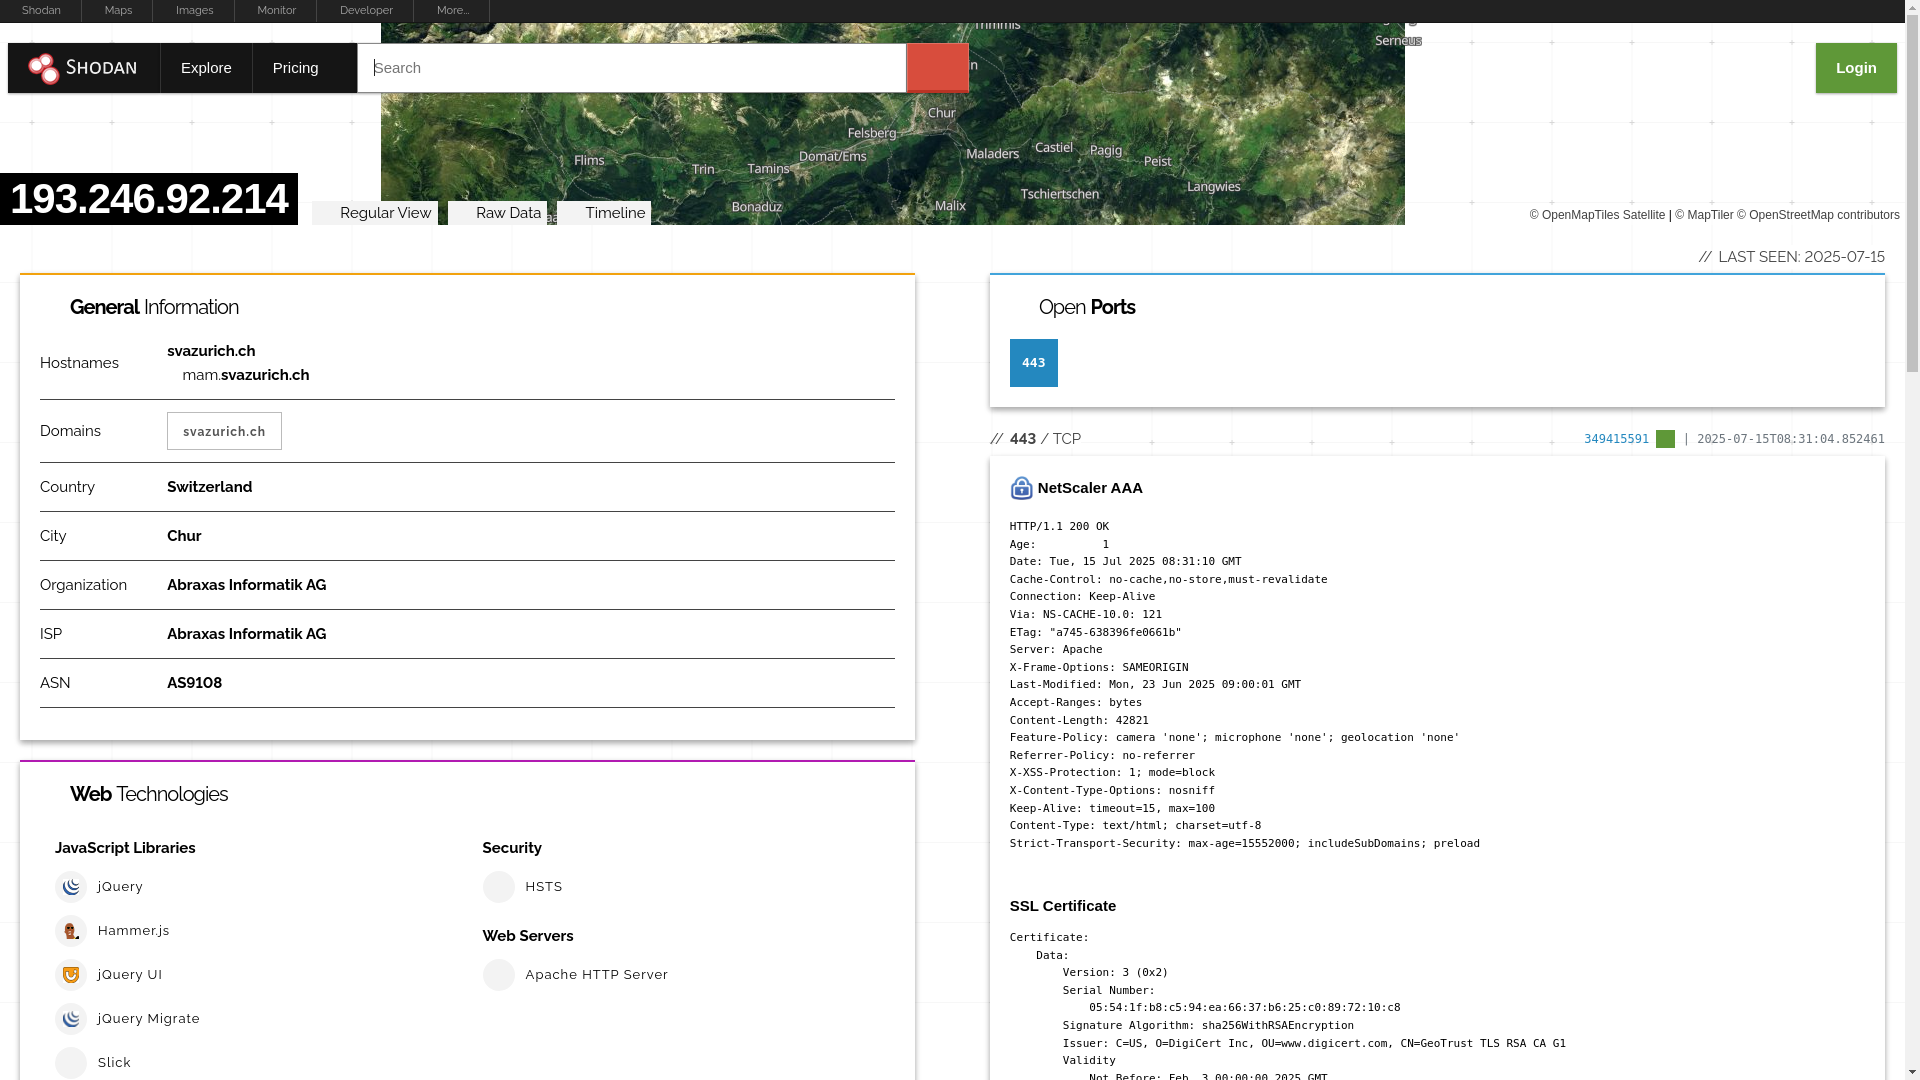Focus the Search input field
The height and width of the screenshot is (1080, 1920).
pos(632,68)
